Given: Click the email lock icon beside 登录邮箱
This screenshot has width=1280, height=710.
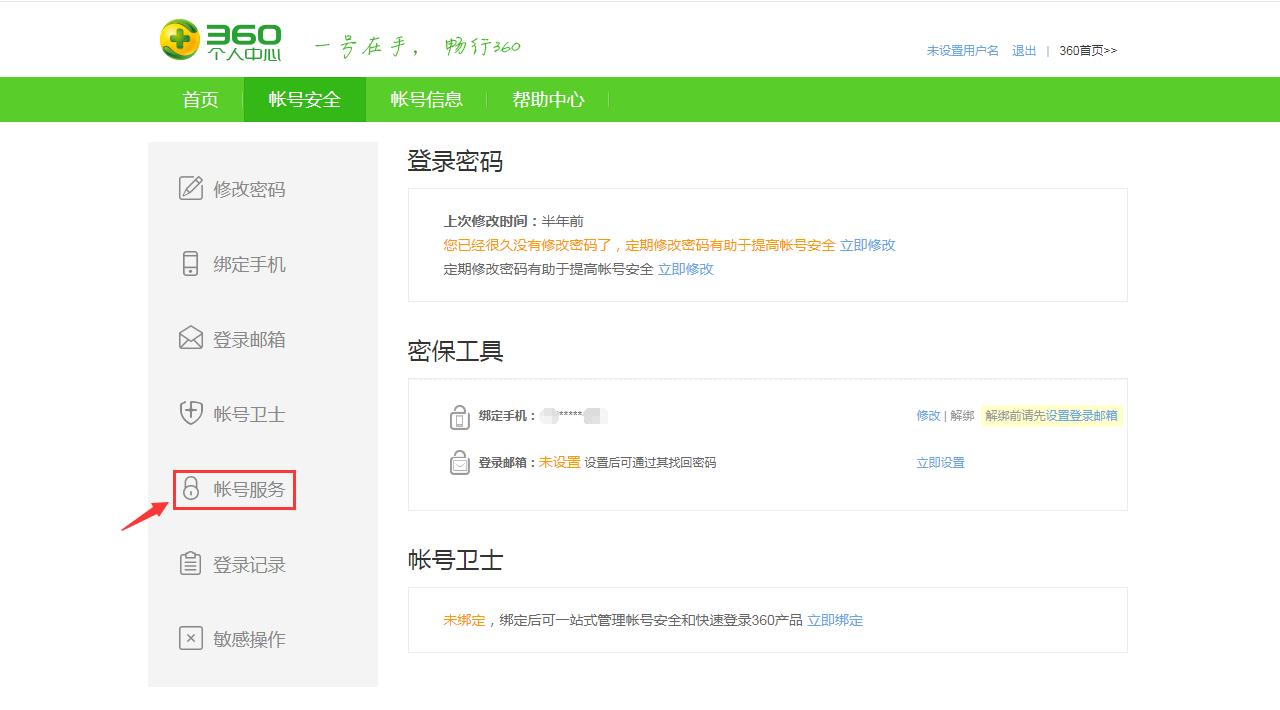Looking at the screenshot, I should [x=460, y=463].
